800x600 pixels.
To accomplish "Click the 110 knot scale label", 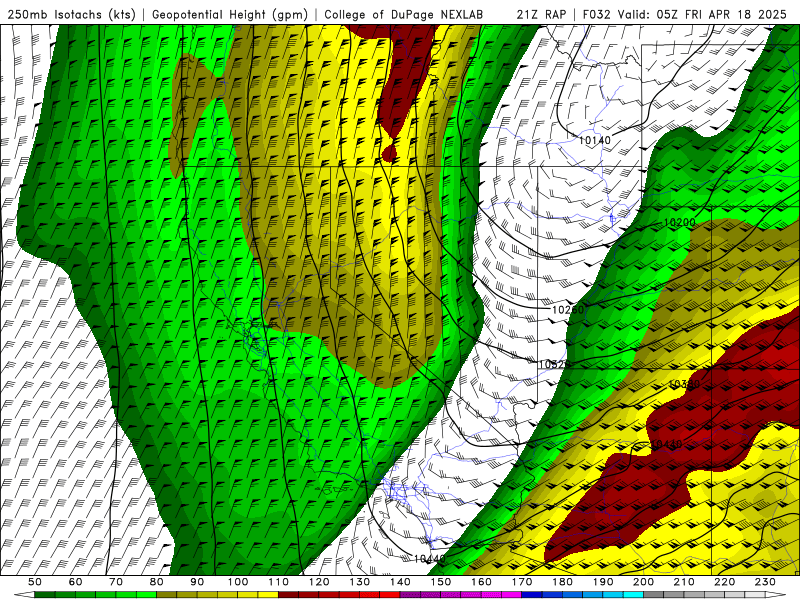I will click(279, 582).
